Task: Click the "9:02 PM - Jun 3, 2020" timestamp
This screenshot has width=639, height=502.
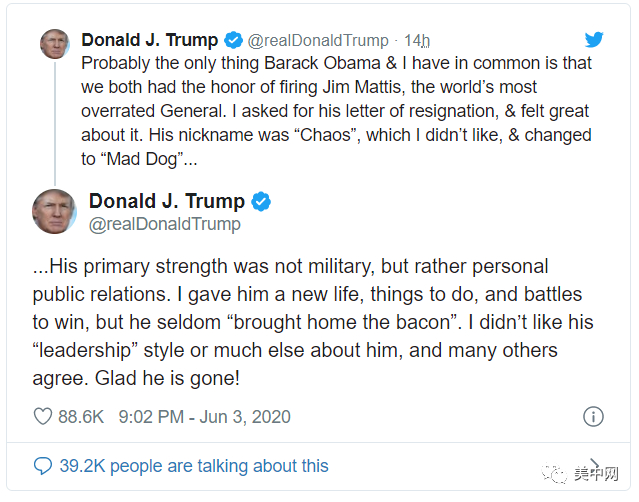Action: click(204, 416)
